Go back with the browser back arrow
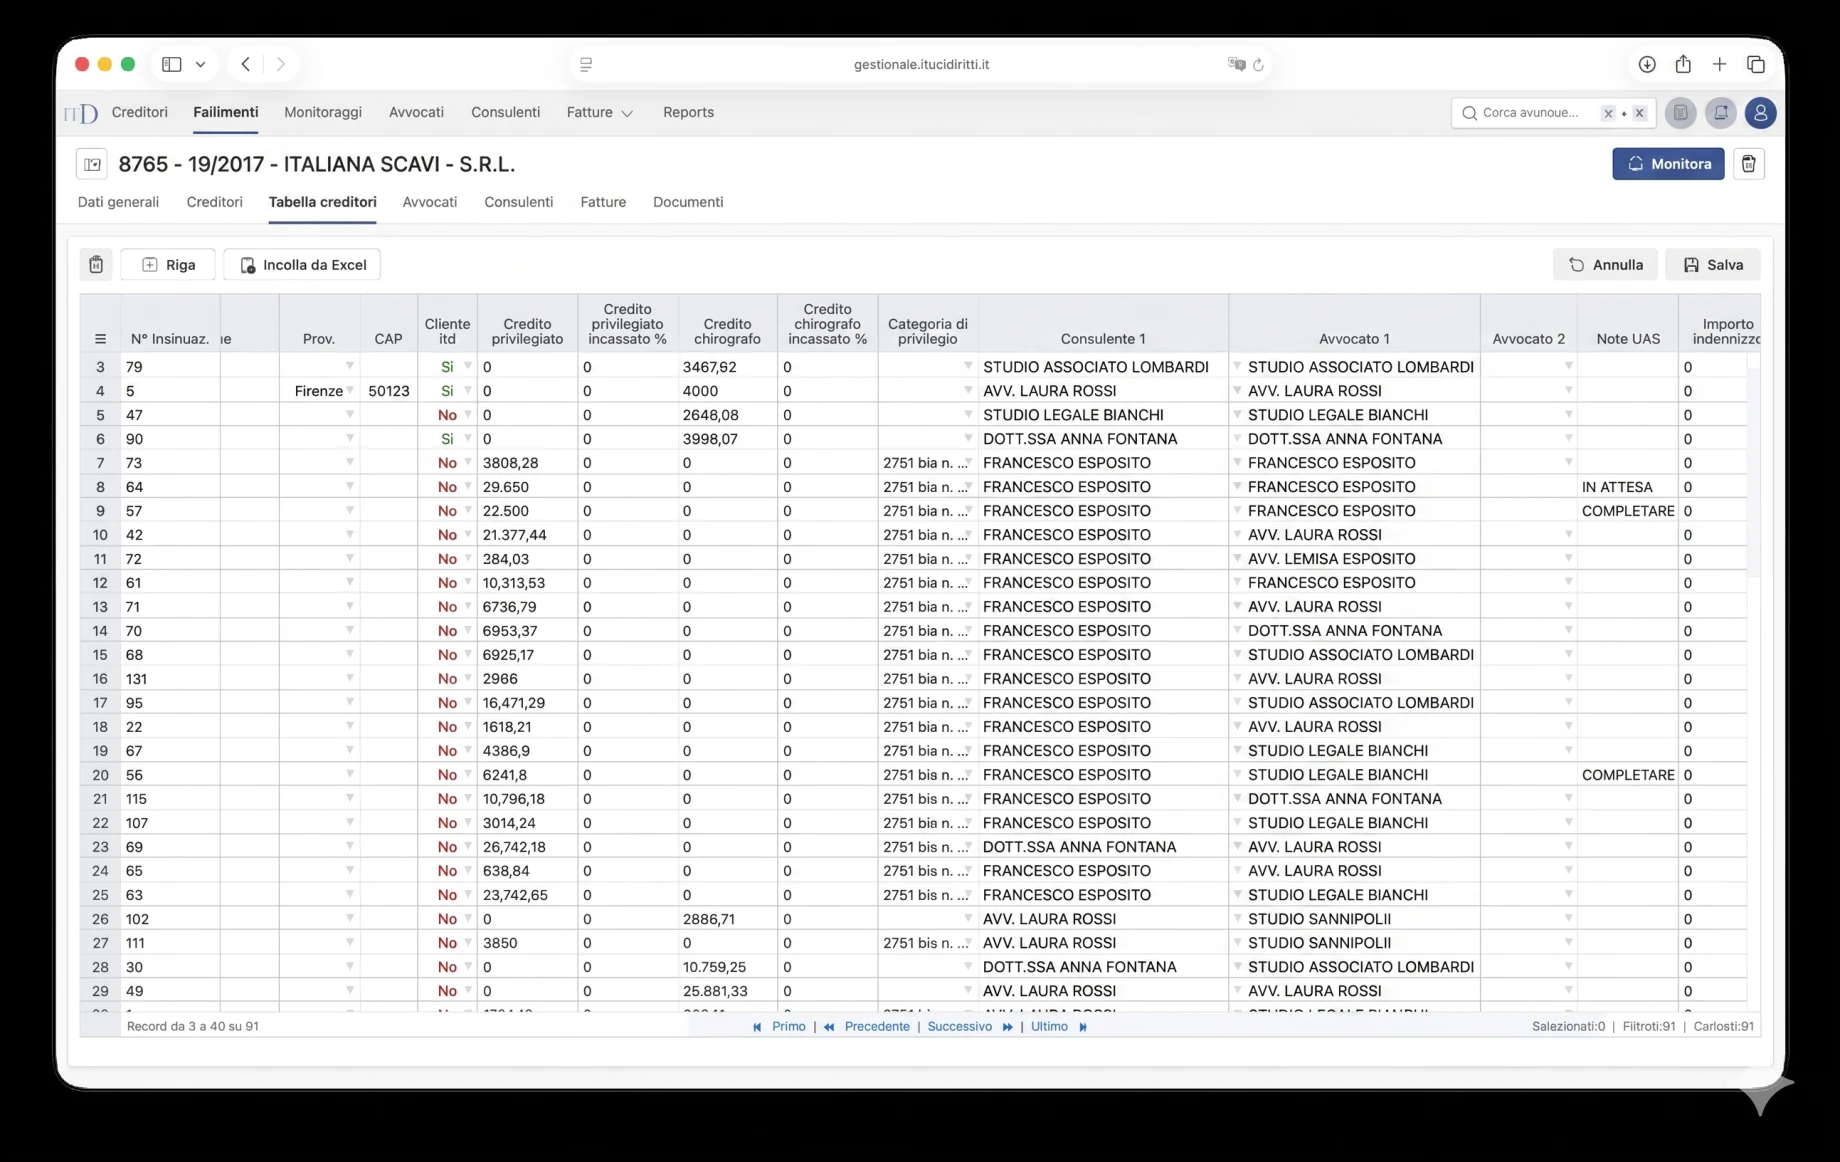 (245, 64)
